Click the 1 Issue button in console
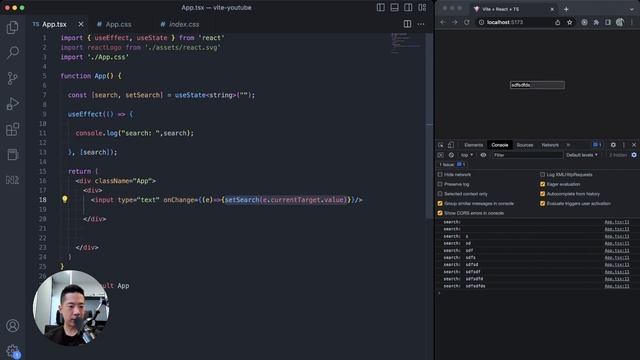This screenshot has width=640, height=360. (452, 164)
